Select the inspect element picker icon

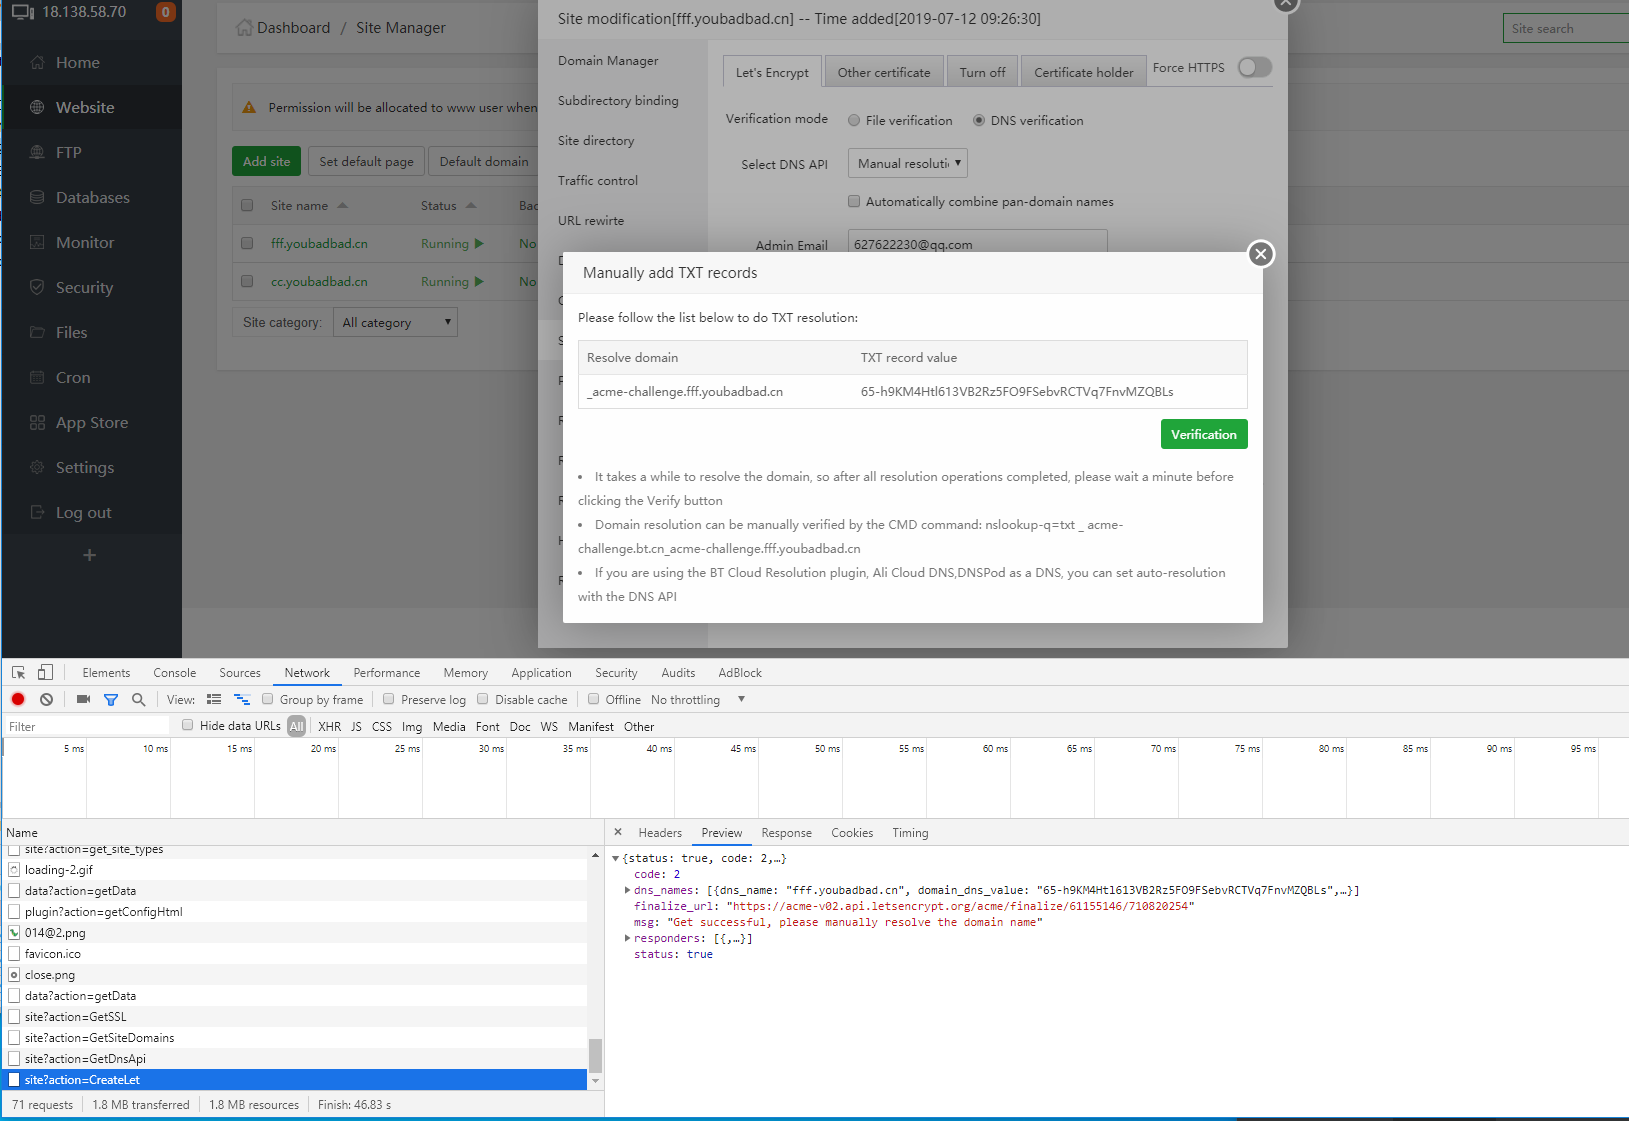pos(18,672)
